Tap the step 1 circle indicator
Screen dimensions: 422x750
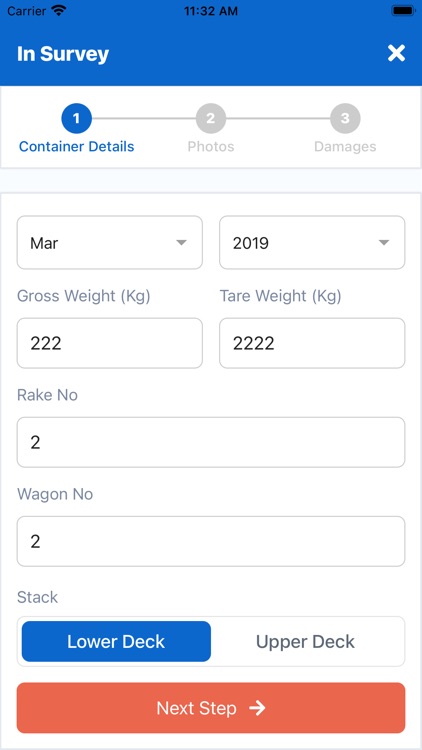[77, 118]
